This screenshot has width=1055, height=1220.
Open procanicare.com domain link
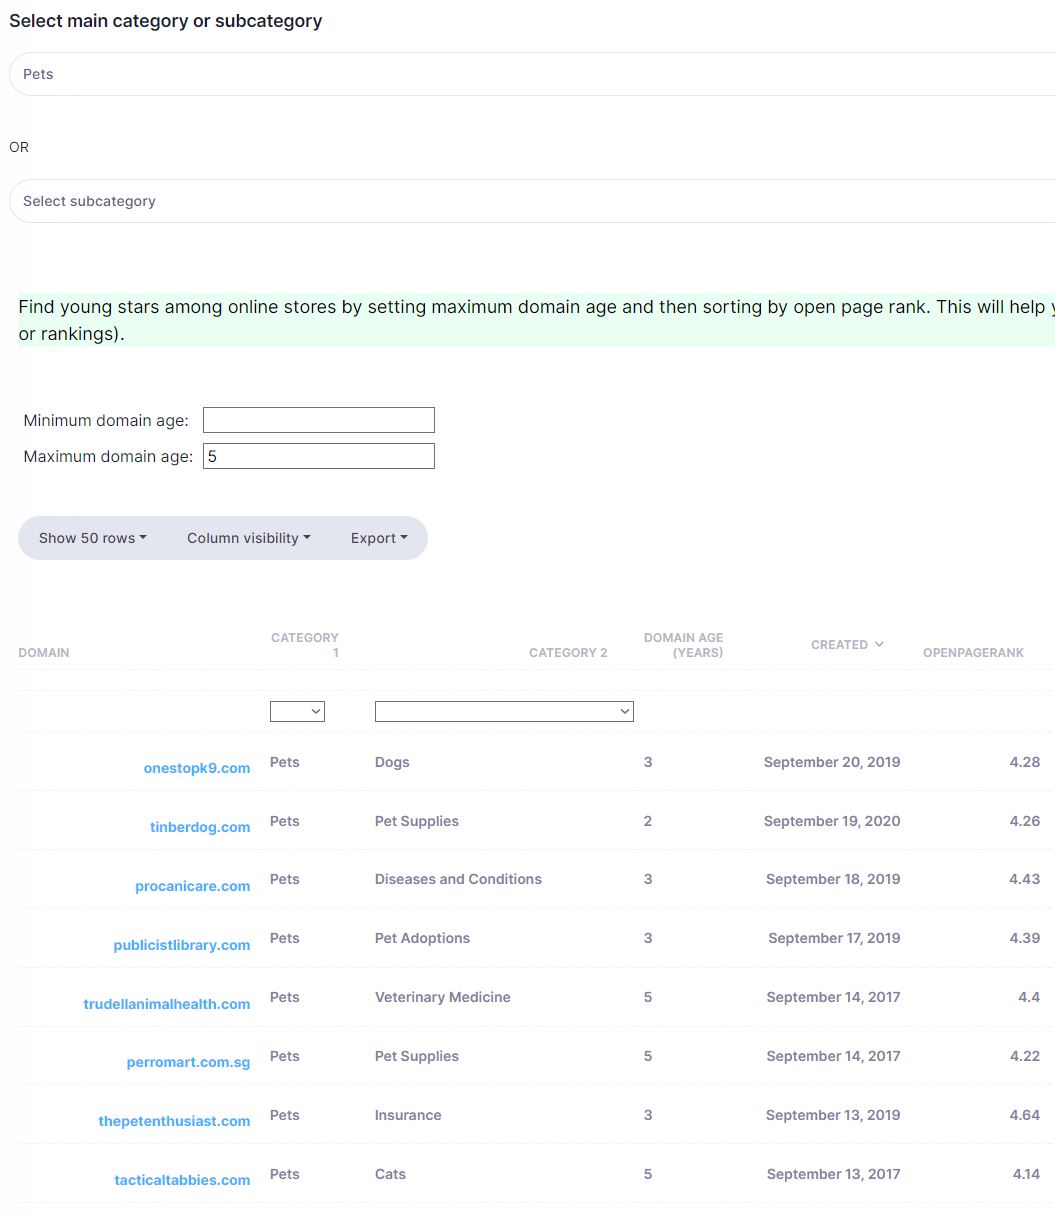click(193, 886)
